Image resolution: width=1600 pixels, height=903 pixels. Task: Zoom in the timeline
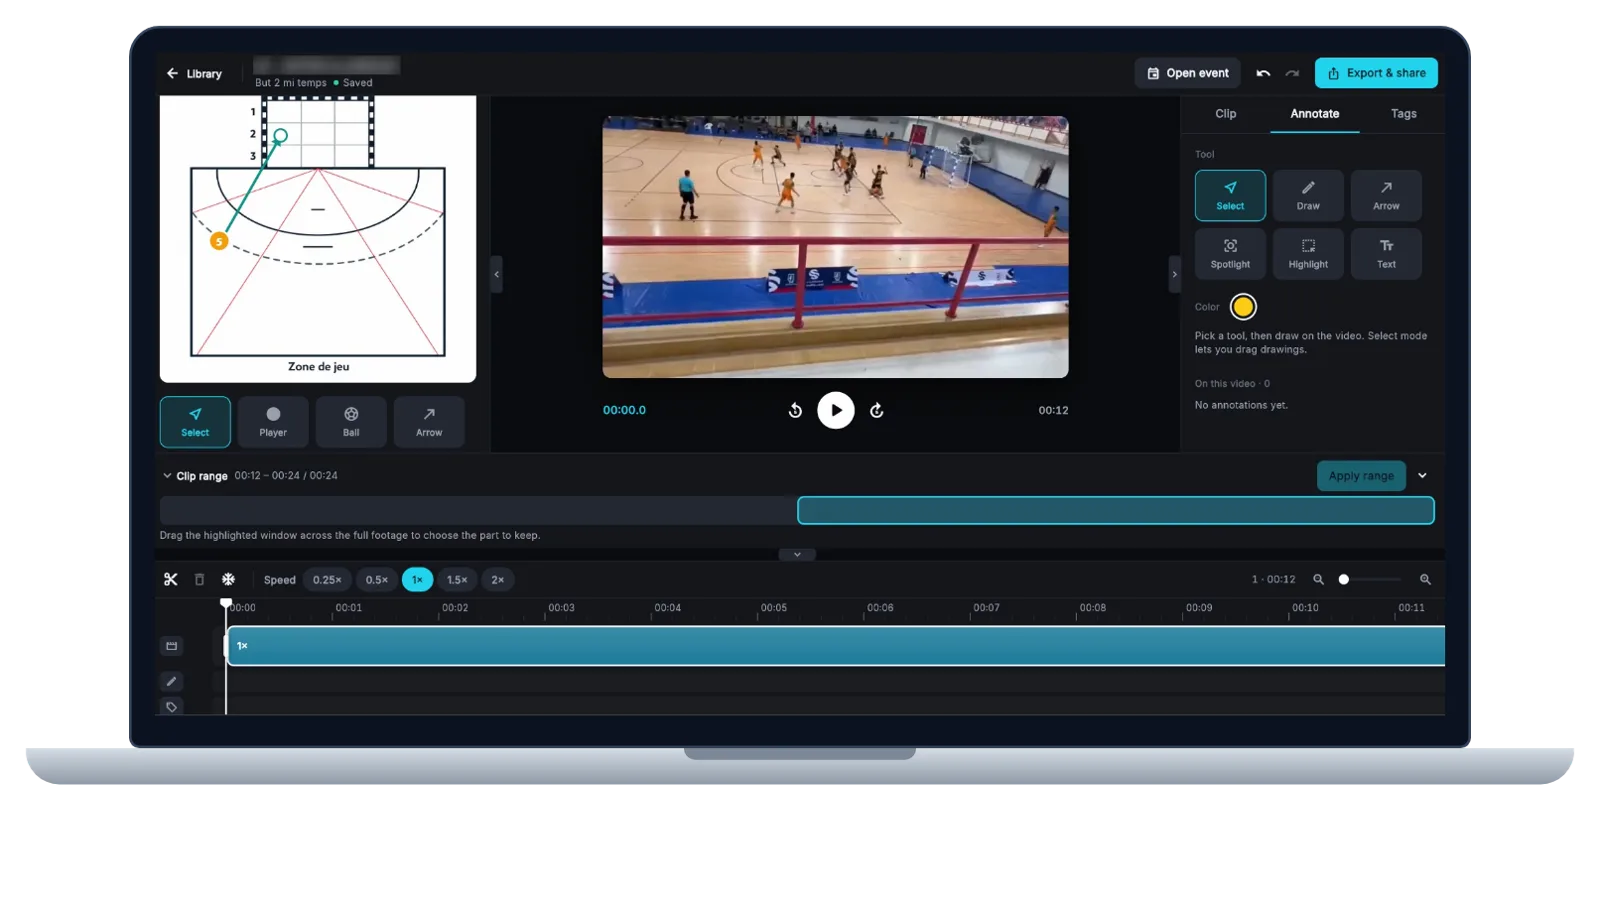[1425, 580]
